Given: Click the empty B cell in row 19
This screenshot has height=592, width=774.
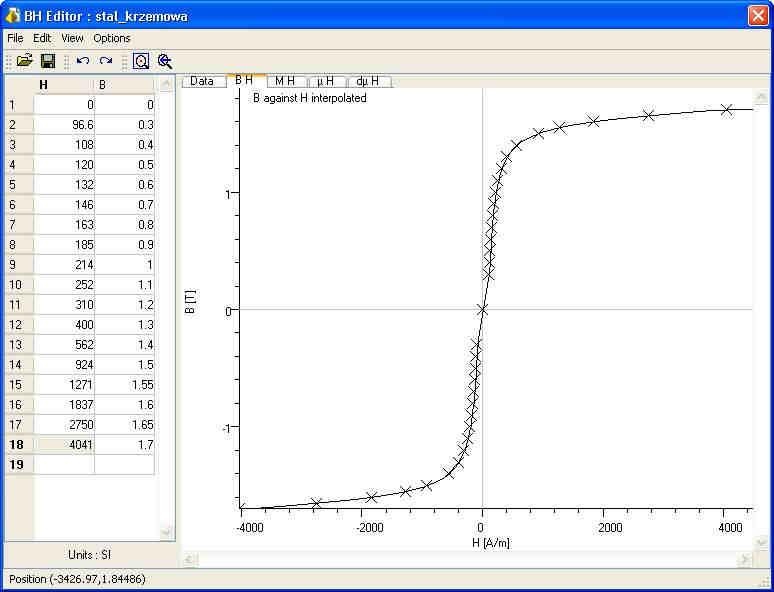Looking at the screenshot, I should click(124, 465).
